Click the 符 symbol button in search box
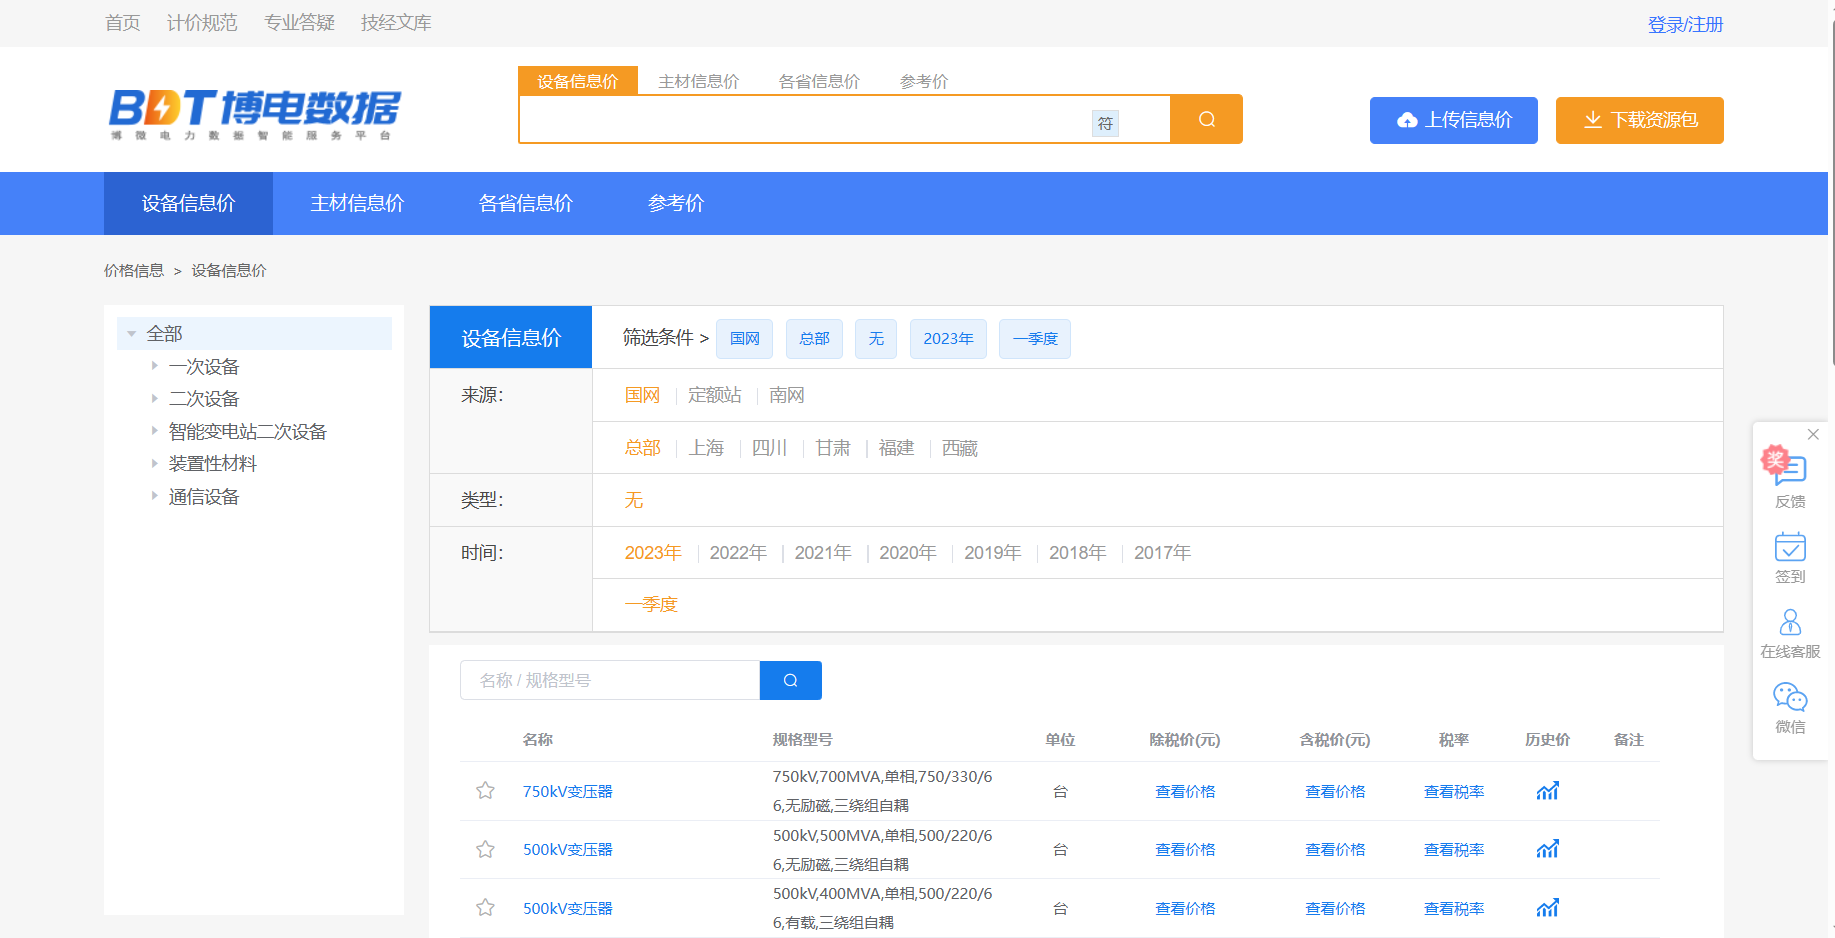This screenshot has height=938, width=1835. (1105, 123)
